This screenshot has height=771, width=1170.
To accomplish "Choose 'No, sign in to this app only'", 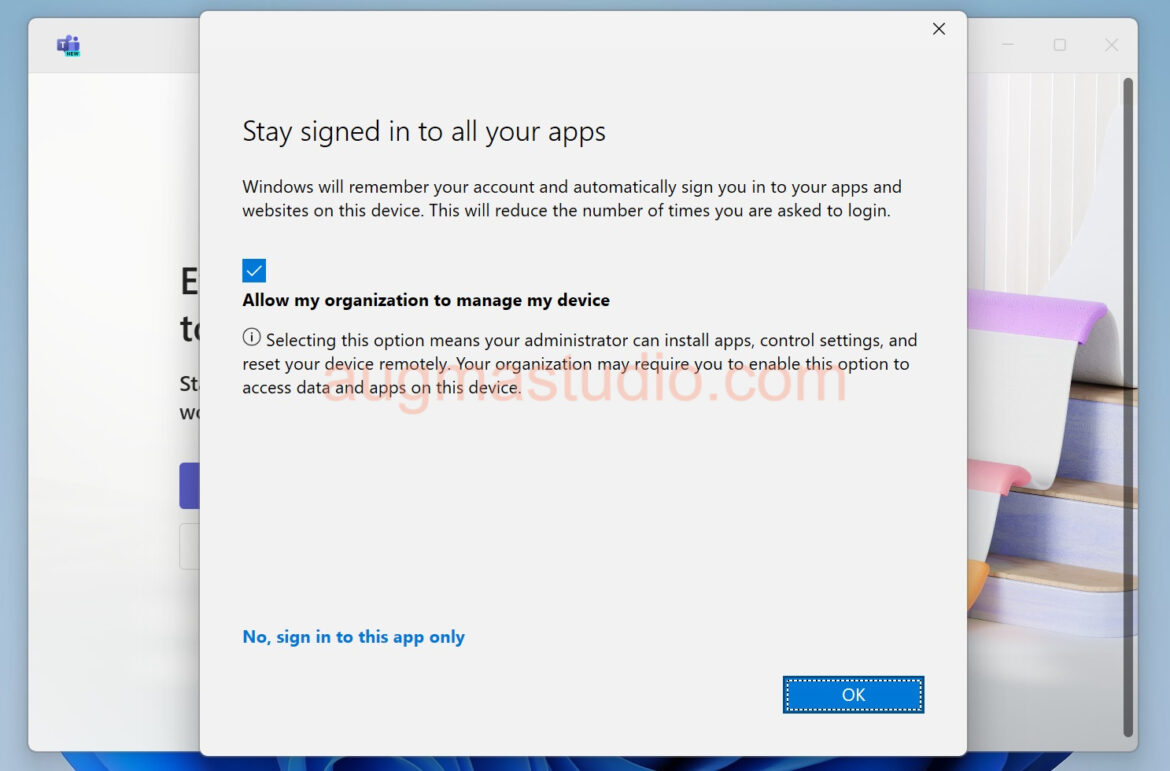I will pos(353,637).
